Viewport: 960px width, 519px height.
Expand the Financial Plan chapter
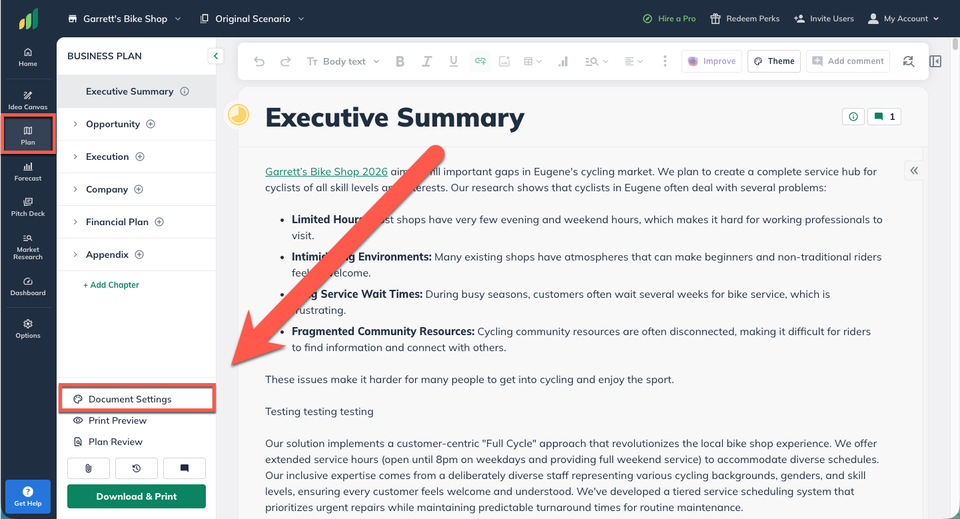tap(75, 222)
